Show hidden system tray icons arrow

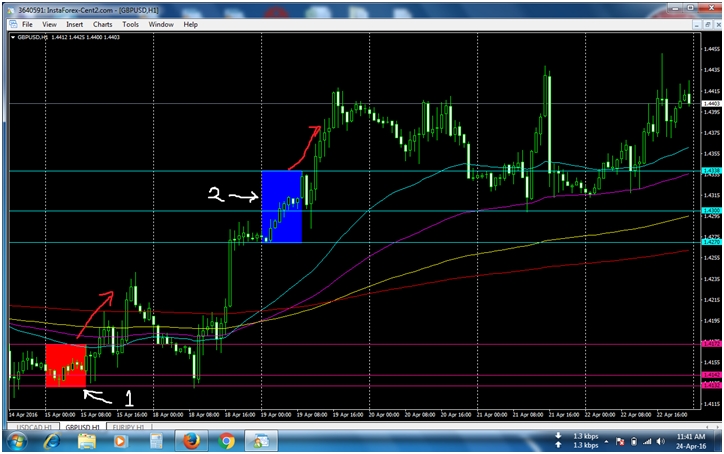(x=607, y=442)
